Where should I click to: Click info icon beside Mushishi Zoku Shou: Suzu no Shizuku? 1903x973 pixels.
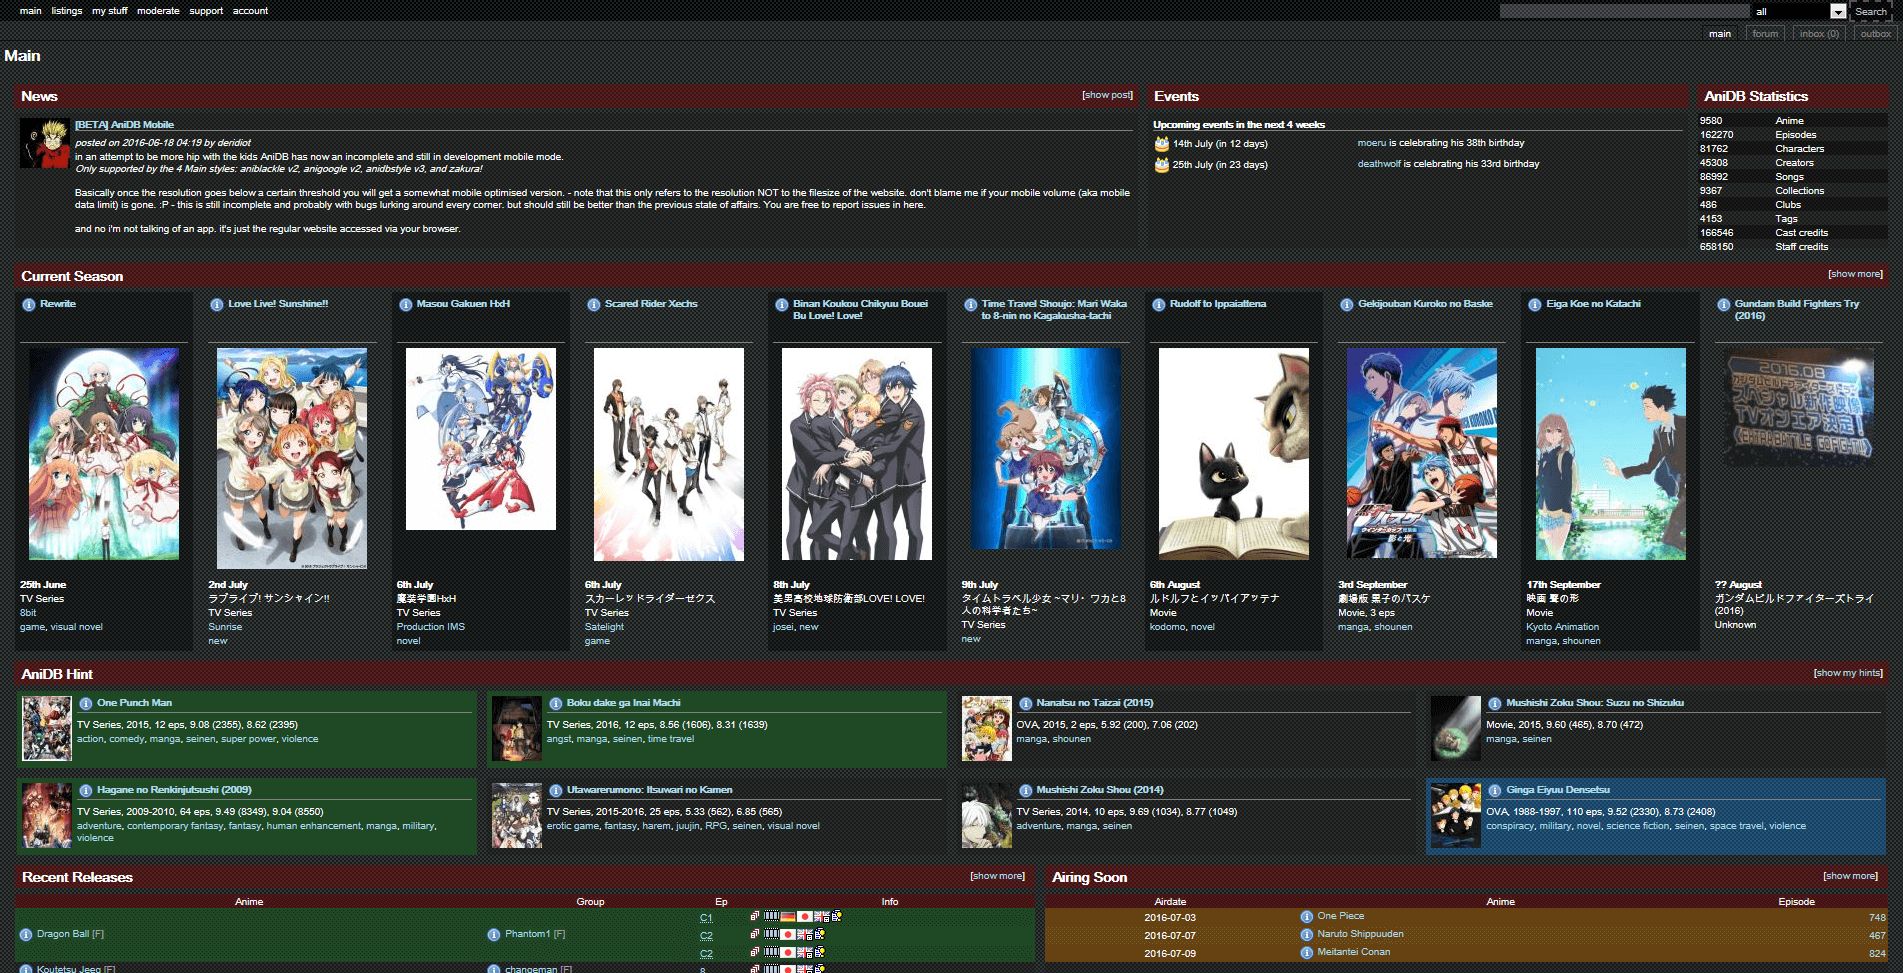(1495, 704)
